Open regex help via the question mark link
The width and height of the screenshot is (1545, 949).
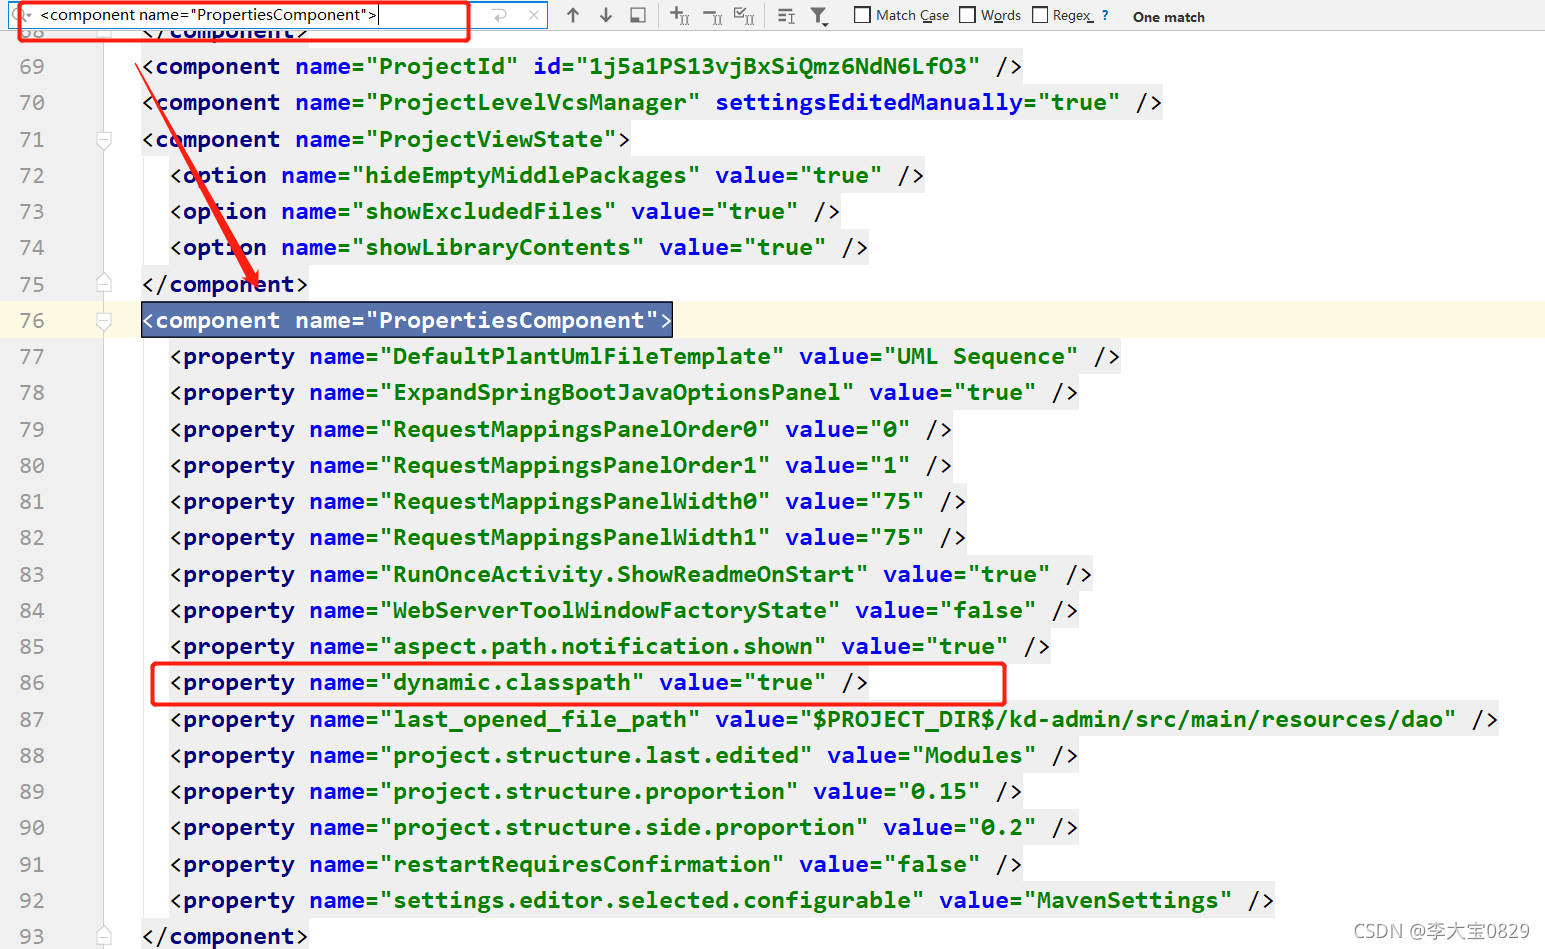(1105, 14)
